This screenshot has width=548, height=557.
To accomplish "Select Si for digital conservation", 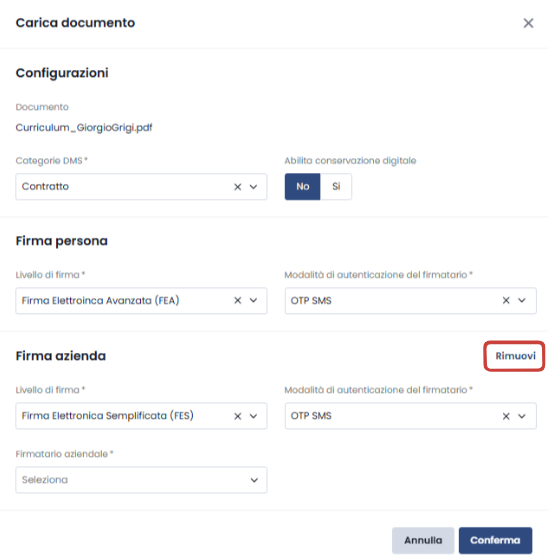I will tap(336, 186).
